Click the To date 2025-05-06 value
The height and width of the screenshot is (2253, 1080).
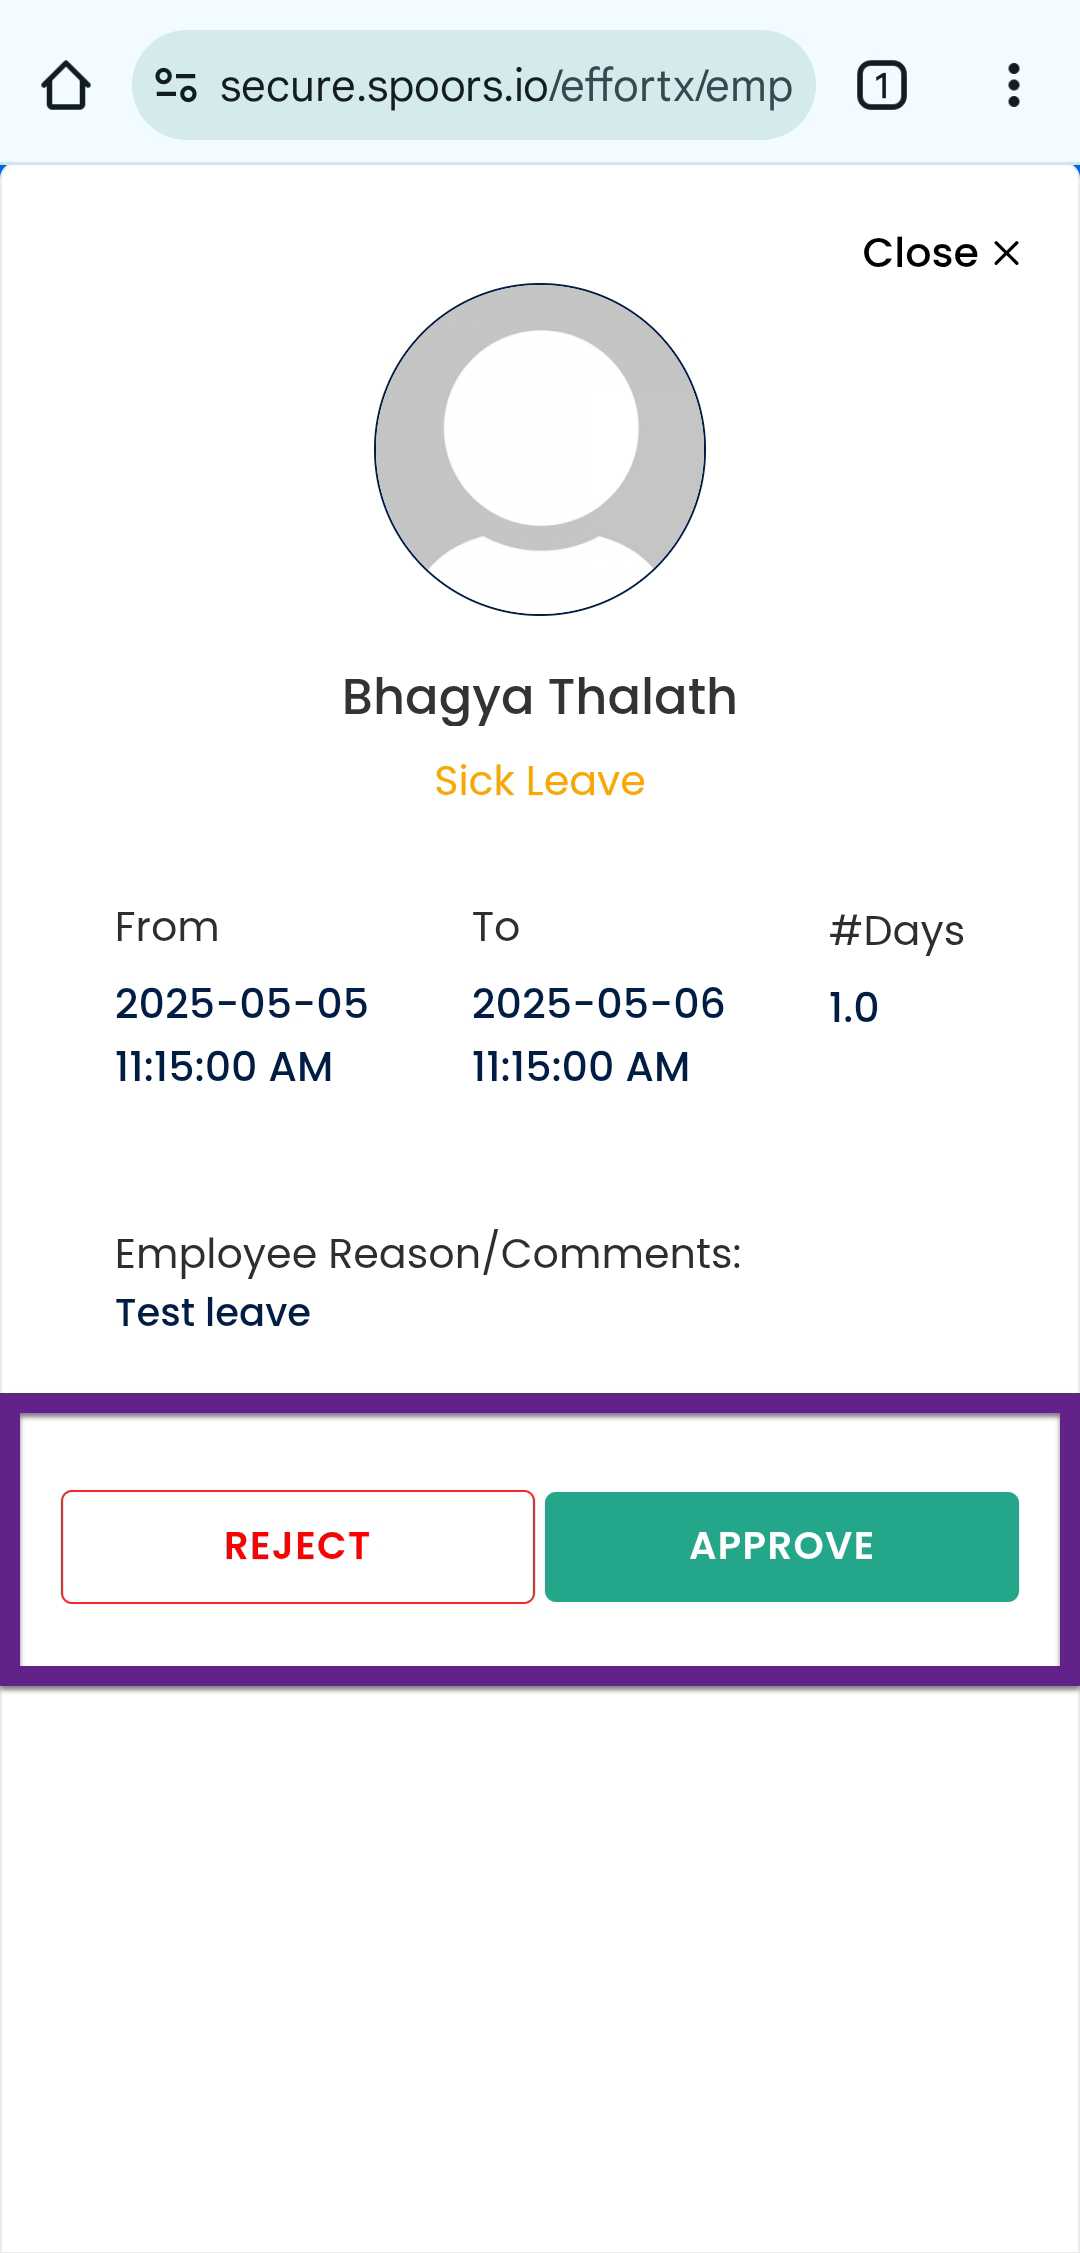pyautogui.click(x=598, y=1004)
